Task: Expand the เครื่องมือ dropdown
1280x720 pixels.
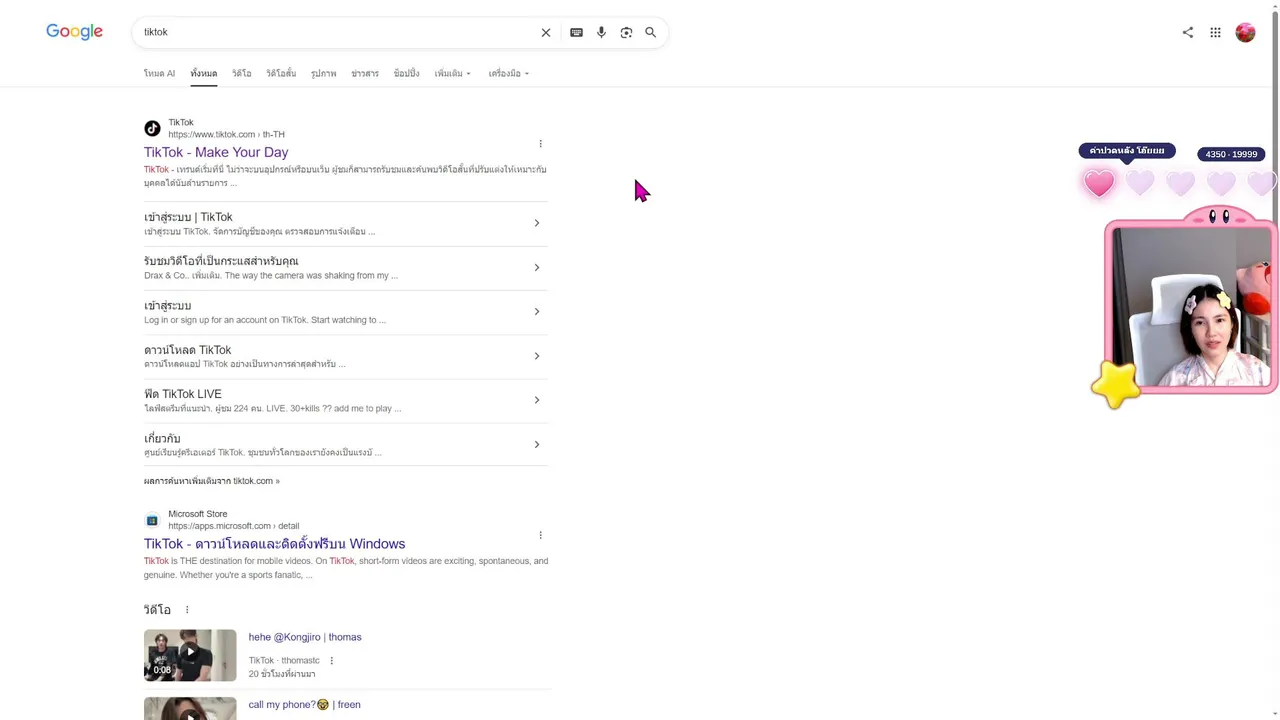Action: click(x=508, y=74)
